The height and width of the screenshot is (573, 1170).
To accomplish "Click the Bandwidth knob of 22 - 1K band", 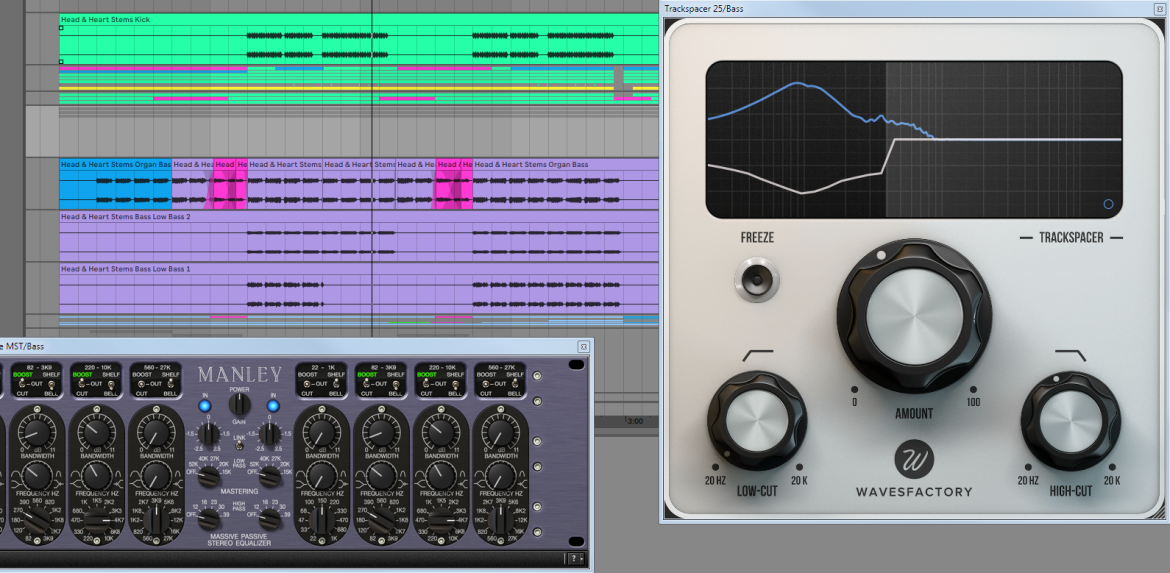I will (x=322, y=475).
